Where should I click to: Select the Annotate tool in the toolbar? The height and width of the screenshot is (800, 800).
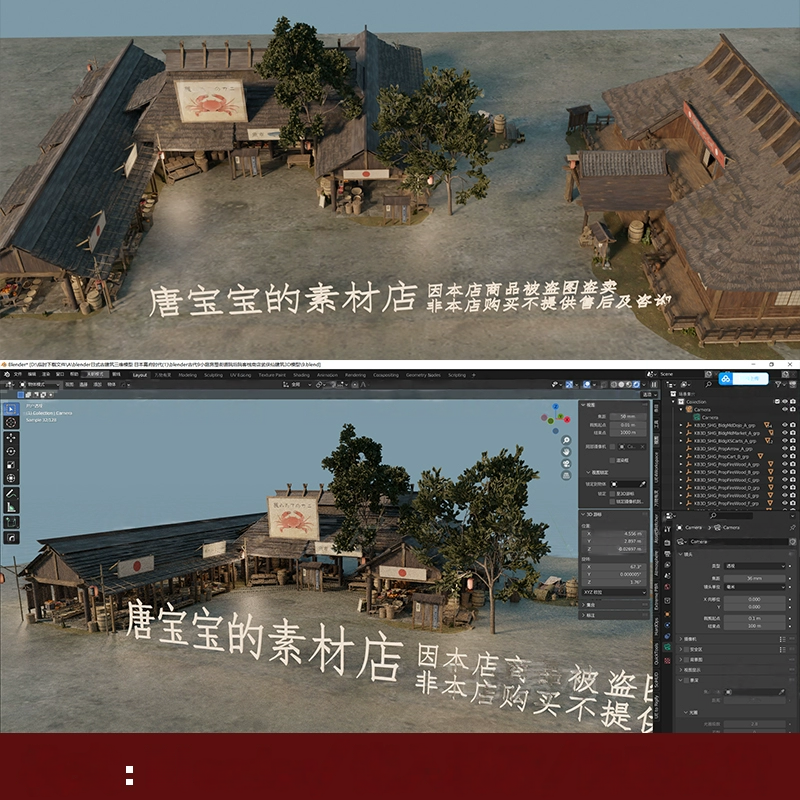point(10,494)
